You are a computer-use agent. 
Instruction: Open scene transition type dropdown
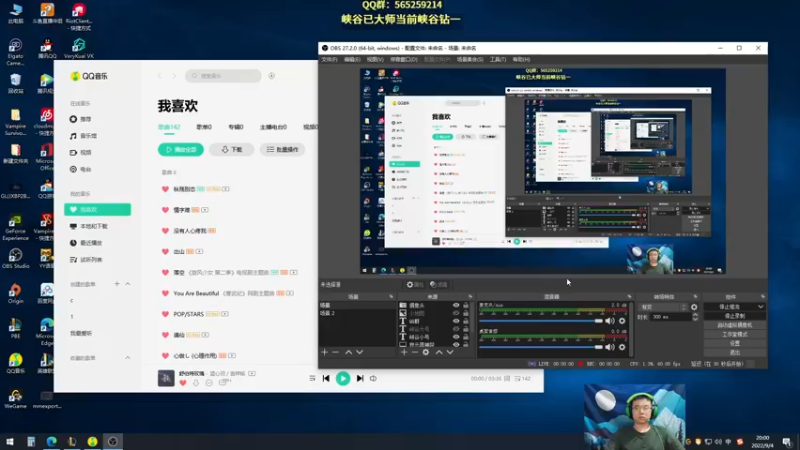pos(663,307)
